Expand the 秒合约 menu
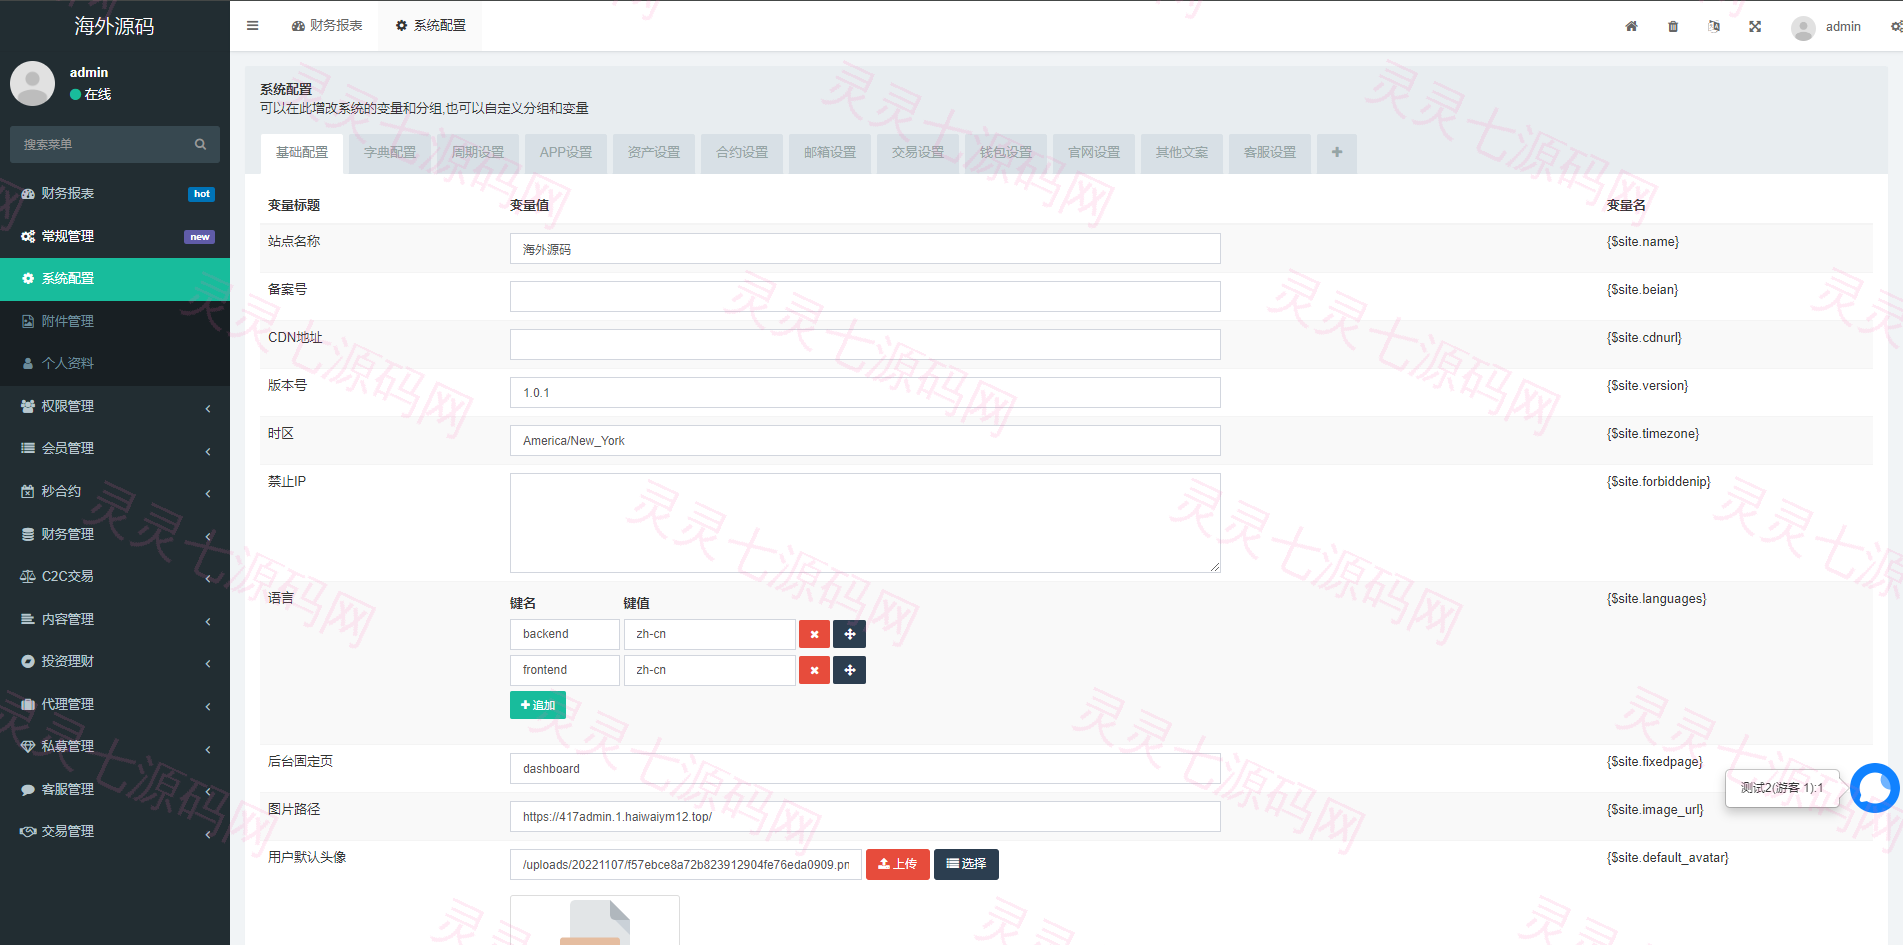Viewport: 1903px width, 945px height. click(x=115, y=491)
